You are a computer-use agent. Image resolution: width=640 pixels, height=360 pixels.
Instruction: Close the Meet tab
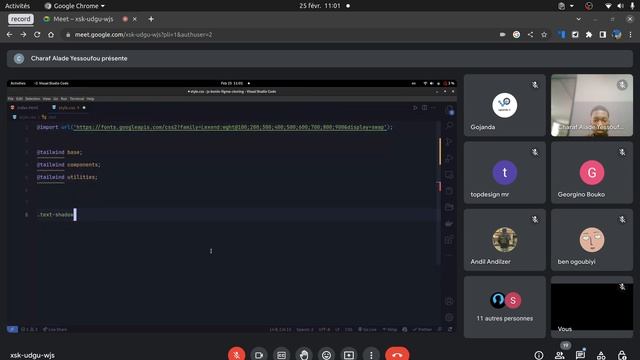pos(135,19)
